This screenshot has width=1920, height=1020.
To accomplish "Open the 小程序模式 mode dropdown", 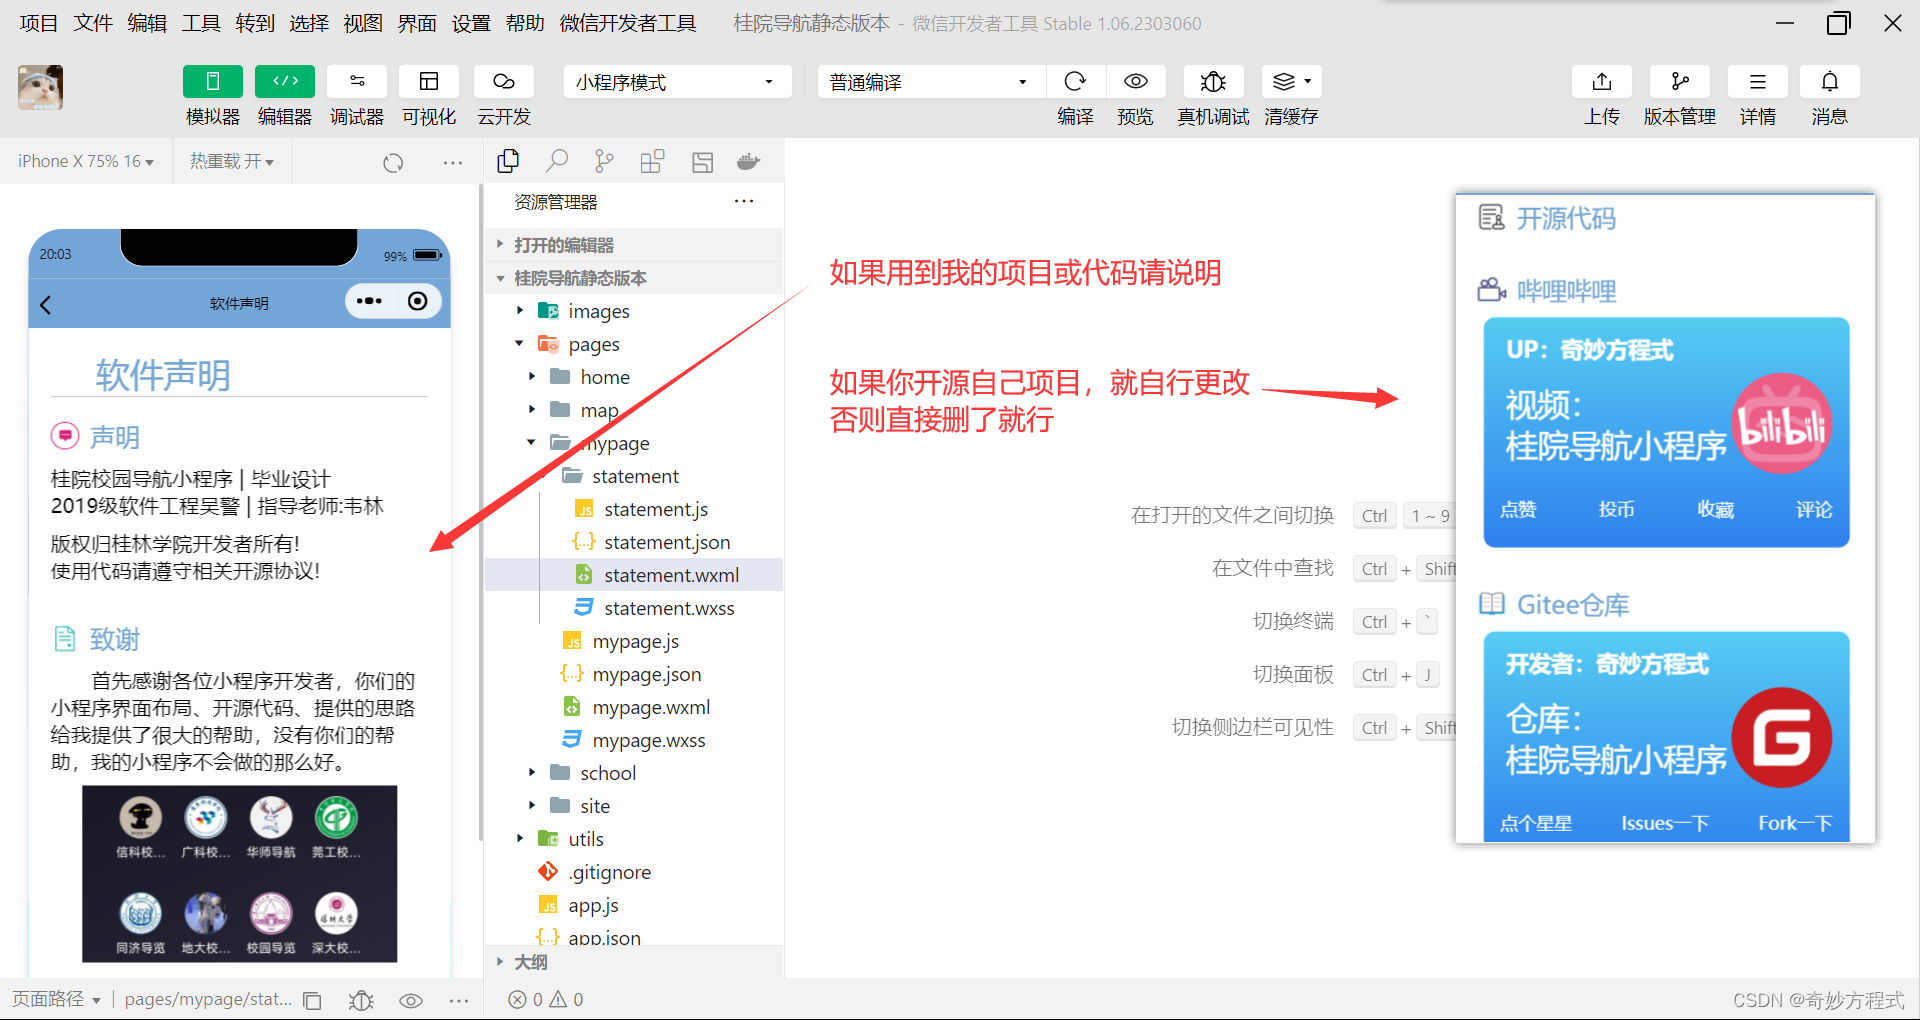I will pos(677,82).
